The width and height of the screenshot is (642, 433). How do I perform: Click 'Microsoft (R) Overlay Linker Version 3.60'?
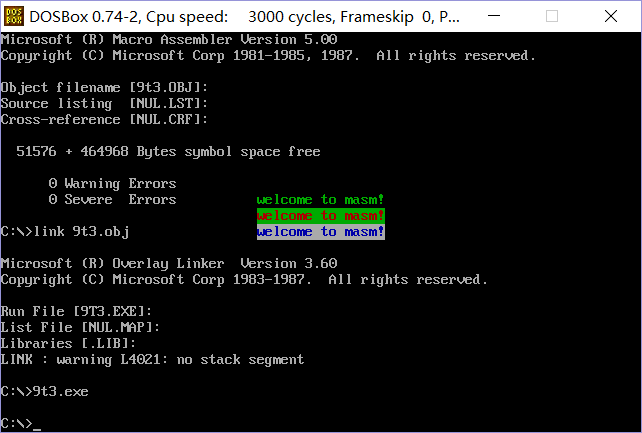tap(169, 264)
